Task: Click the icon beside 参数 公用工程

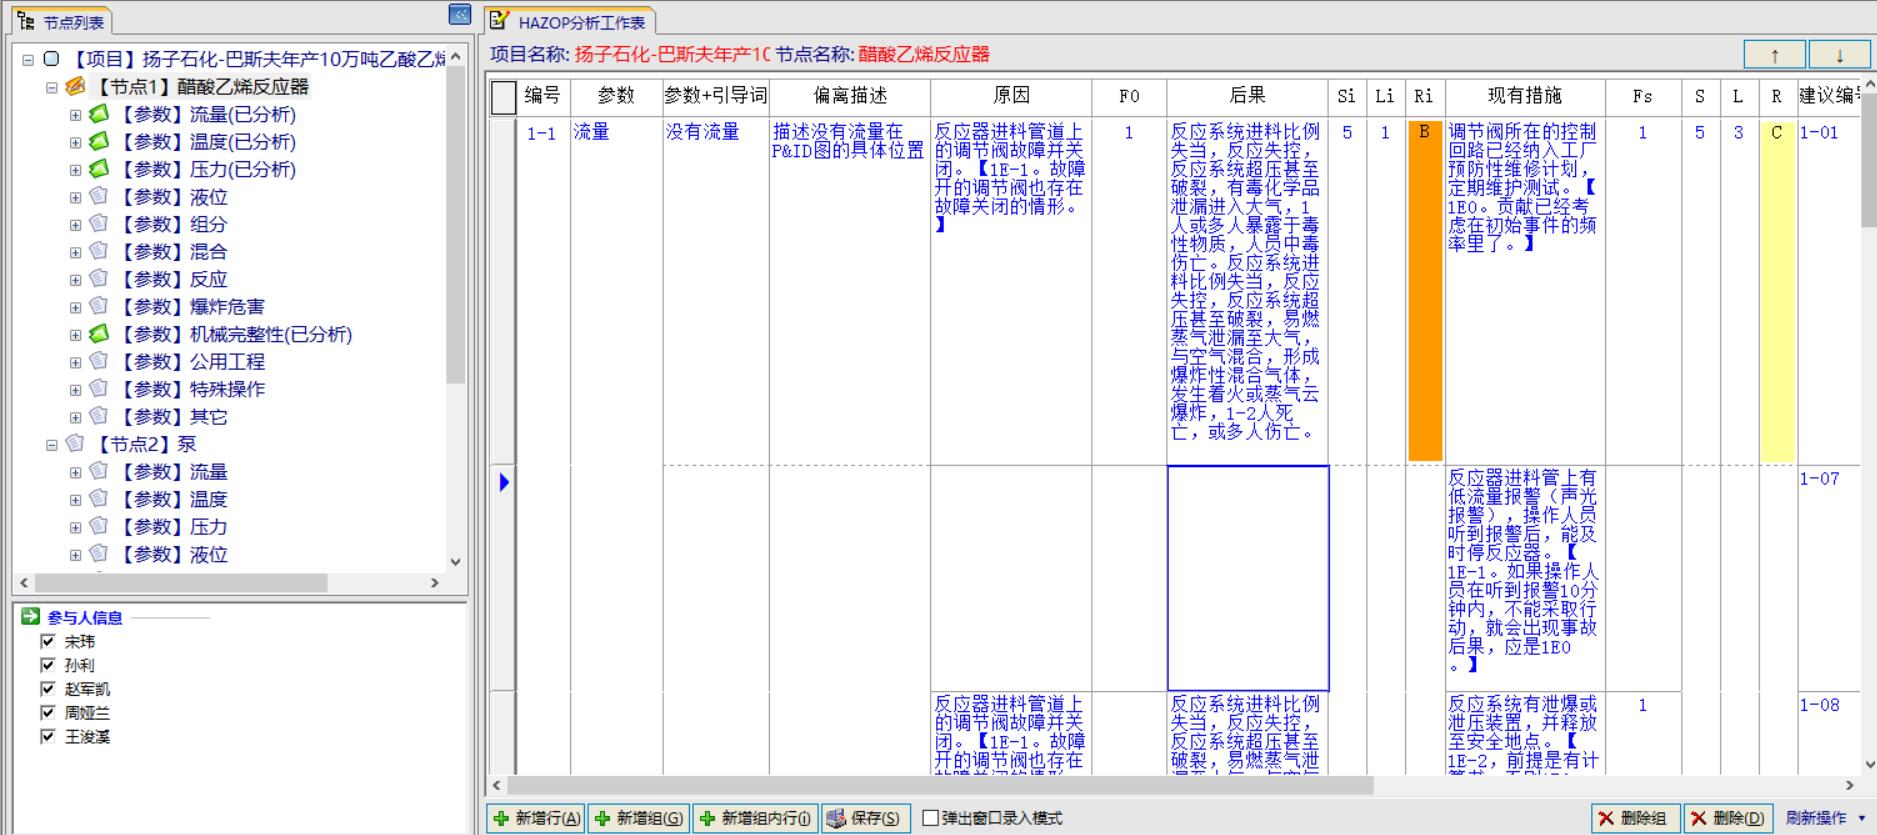Action: [x=99, y=362]
